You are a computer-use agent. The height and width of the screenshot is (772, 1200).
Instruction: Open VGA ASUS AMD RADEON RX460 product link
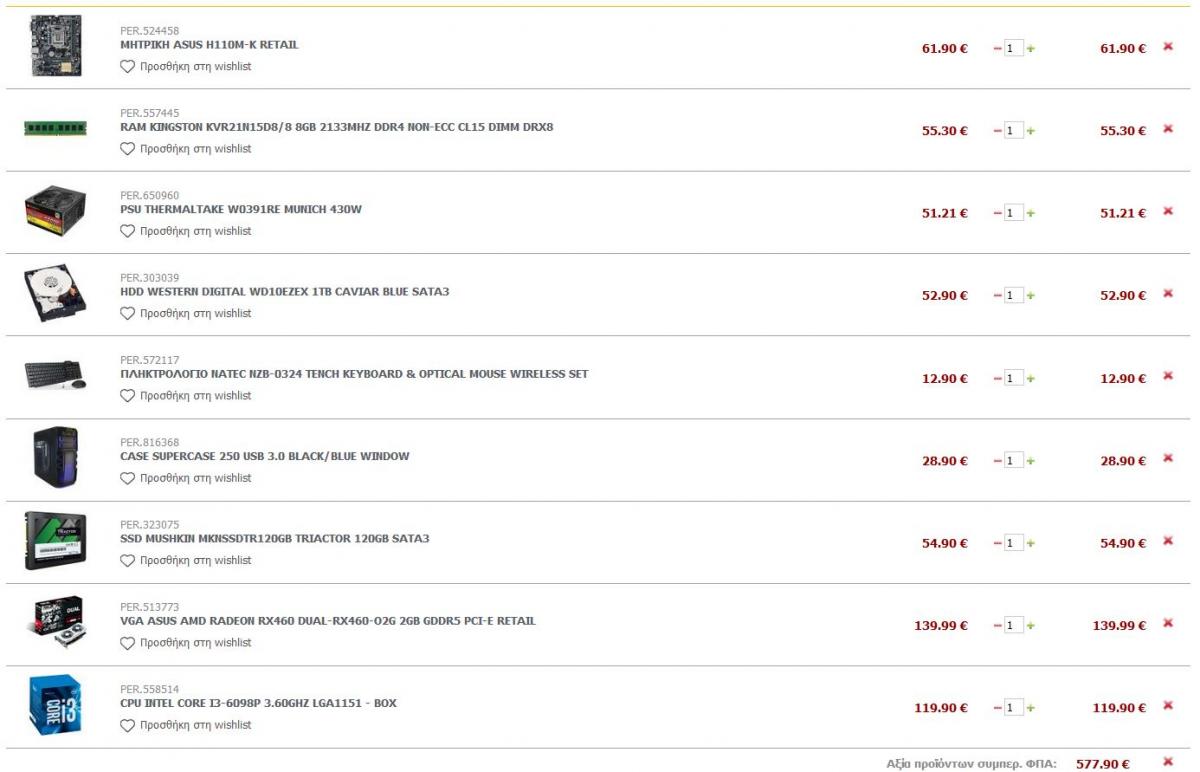click(328, 621)
